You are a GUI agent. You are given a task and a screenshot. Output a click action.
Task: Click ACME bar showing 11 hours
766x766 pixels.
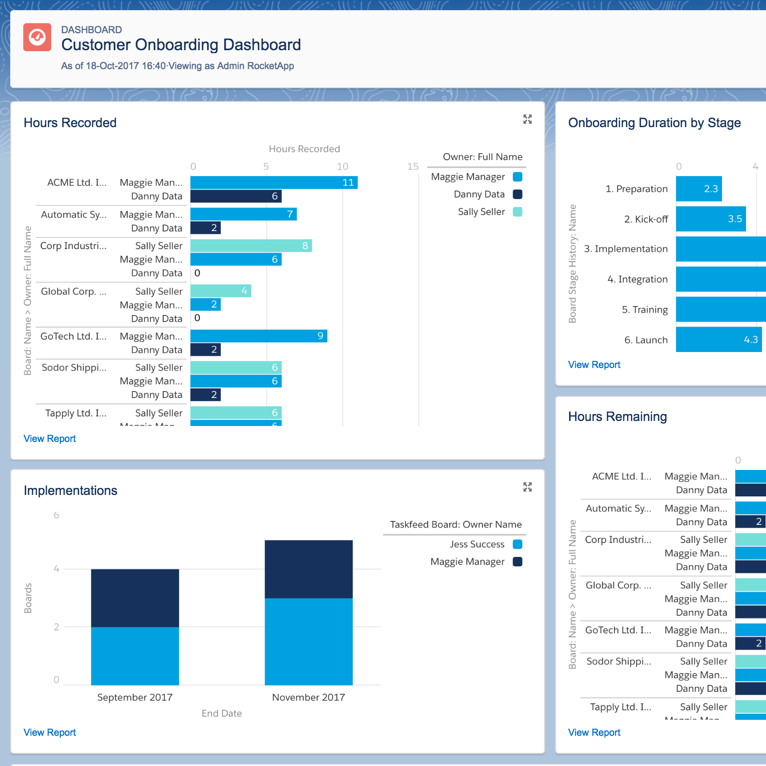pyautogui.click(x=272, y=183)
